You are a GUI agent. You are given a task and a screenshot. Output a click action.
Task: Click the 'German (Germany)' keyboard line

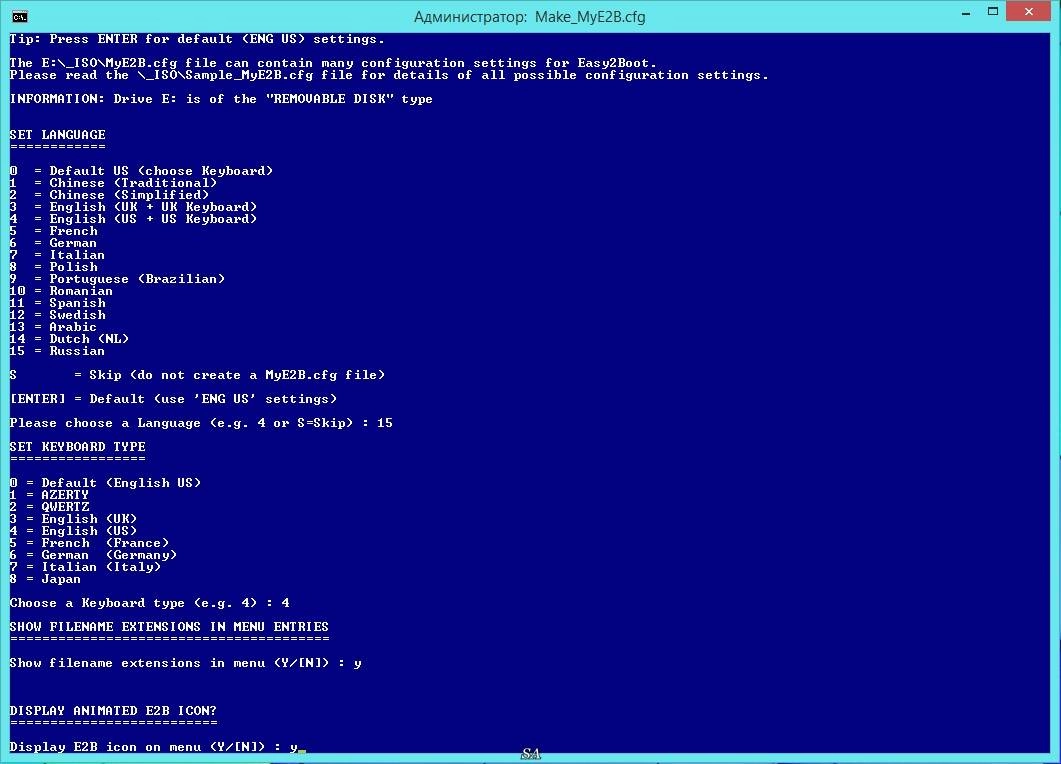(93, 555)
